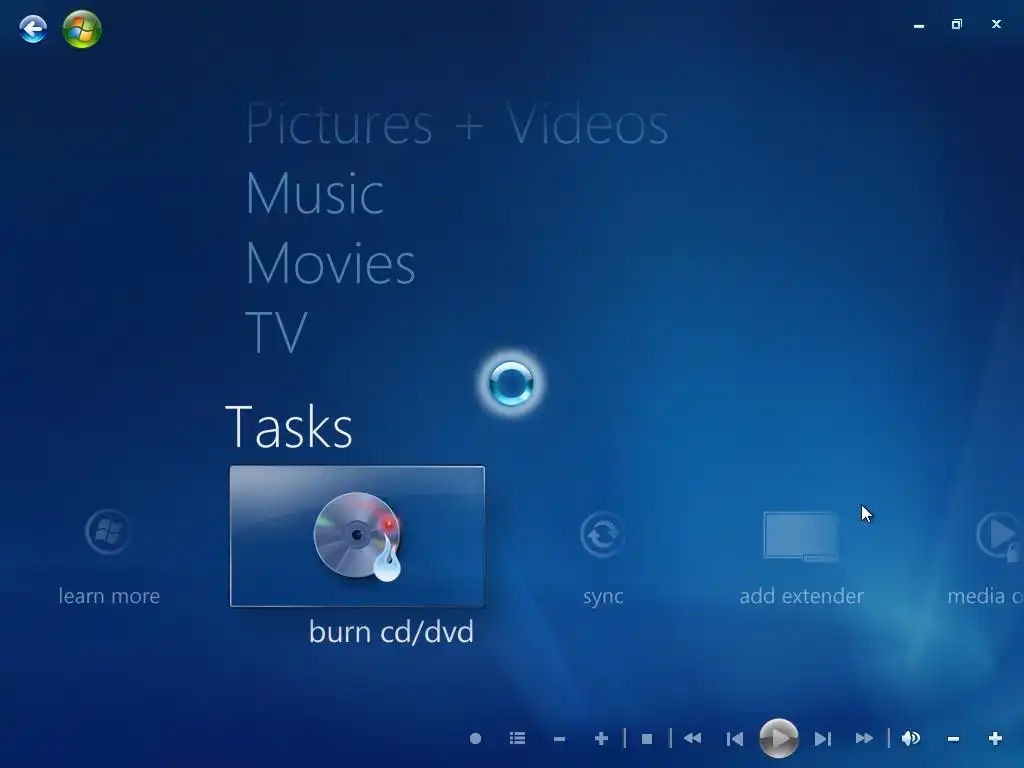Skip to previous track
Viewport: 1024px width, 768px height.
pos(735,739)
